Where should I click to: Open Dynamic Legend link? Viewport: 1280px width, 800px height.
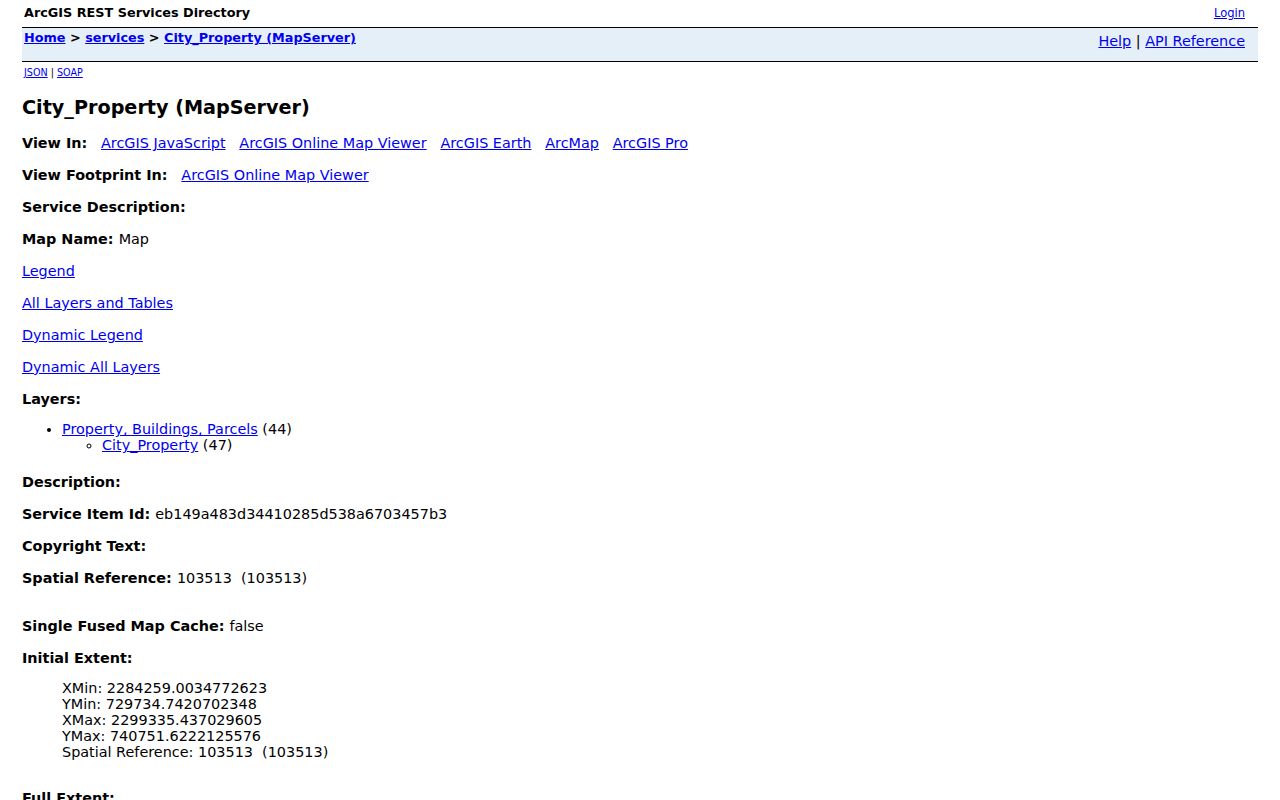(82, 335)
